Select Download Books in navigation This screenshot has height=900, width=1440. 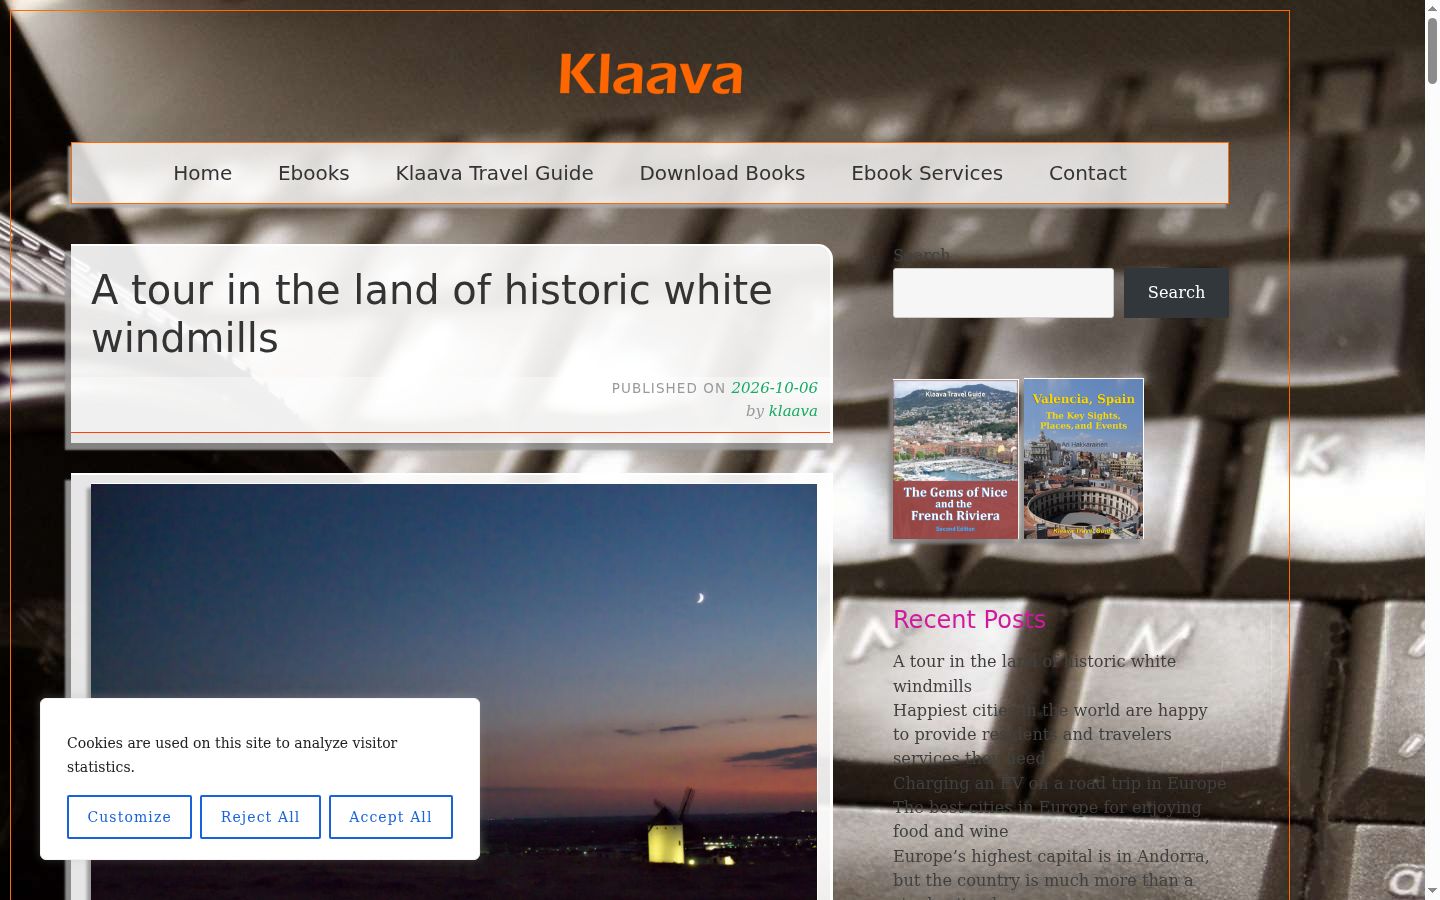click(722, 173)
